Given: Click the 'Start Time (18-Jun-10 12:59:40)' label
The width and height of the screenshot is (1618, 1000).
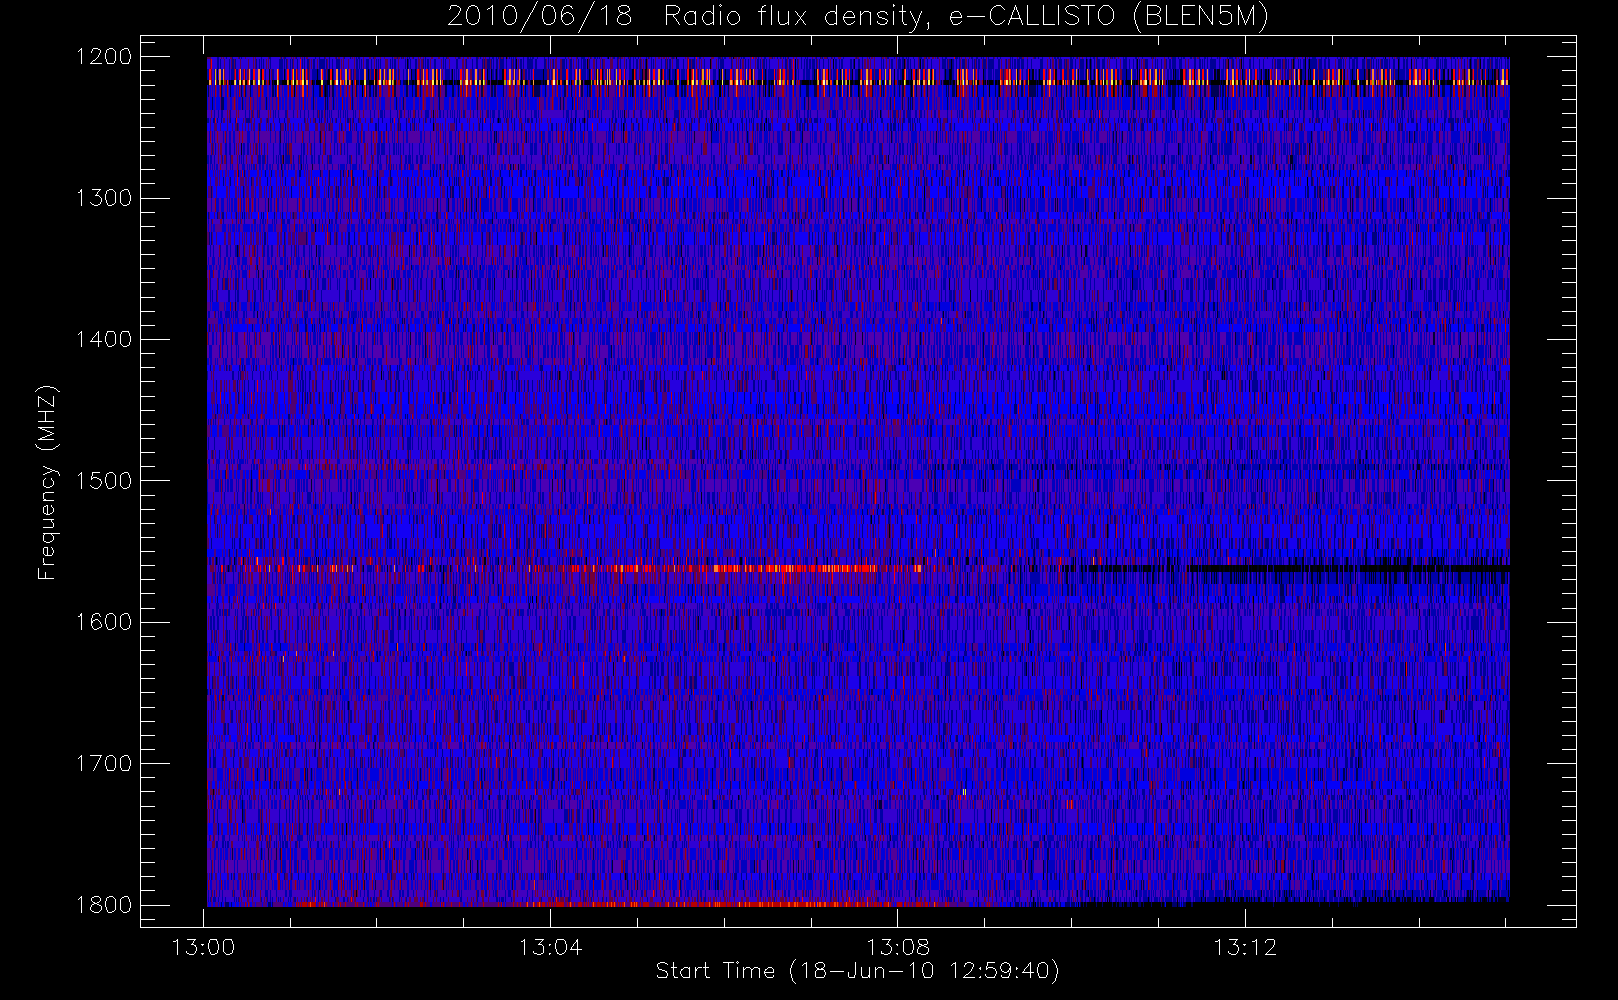Looking at the screenshot, I should pos(857,971).
